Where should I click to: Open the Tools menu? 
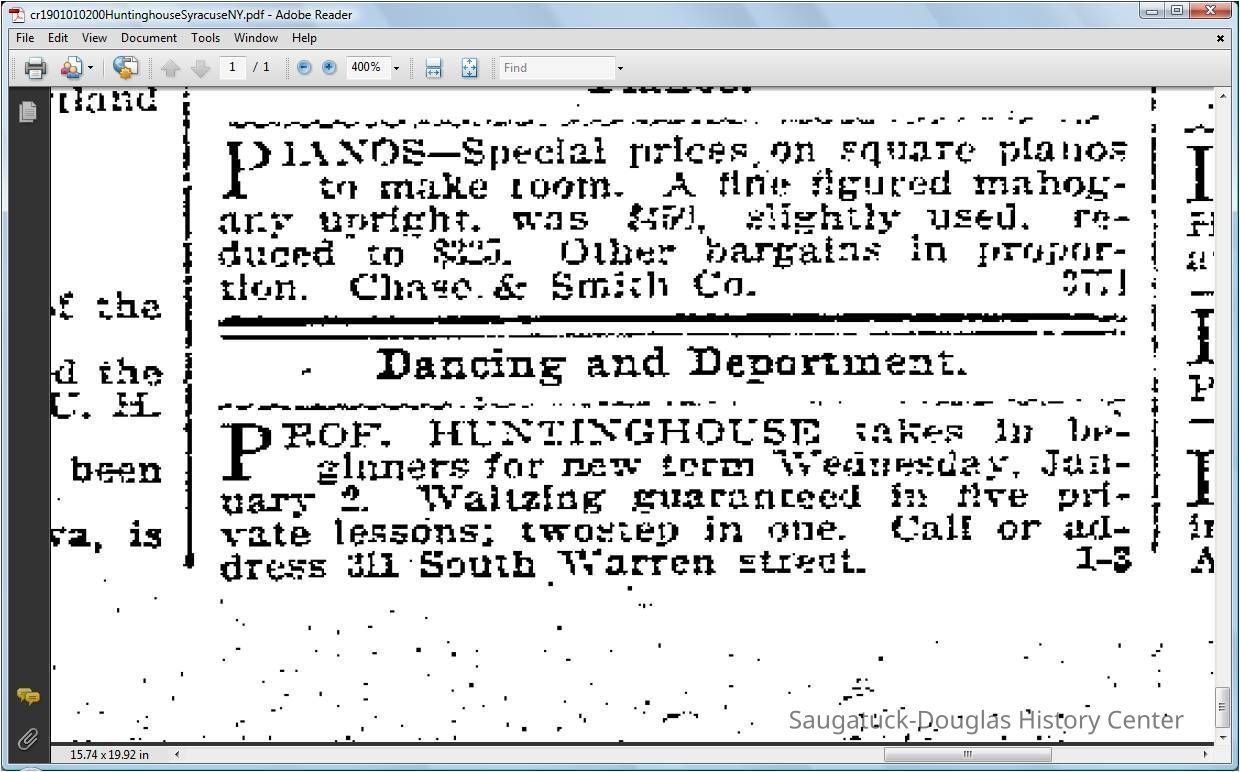click(x=205, y=38)
